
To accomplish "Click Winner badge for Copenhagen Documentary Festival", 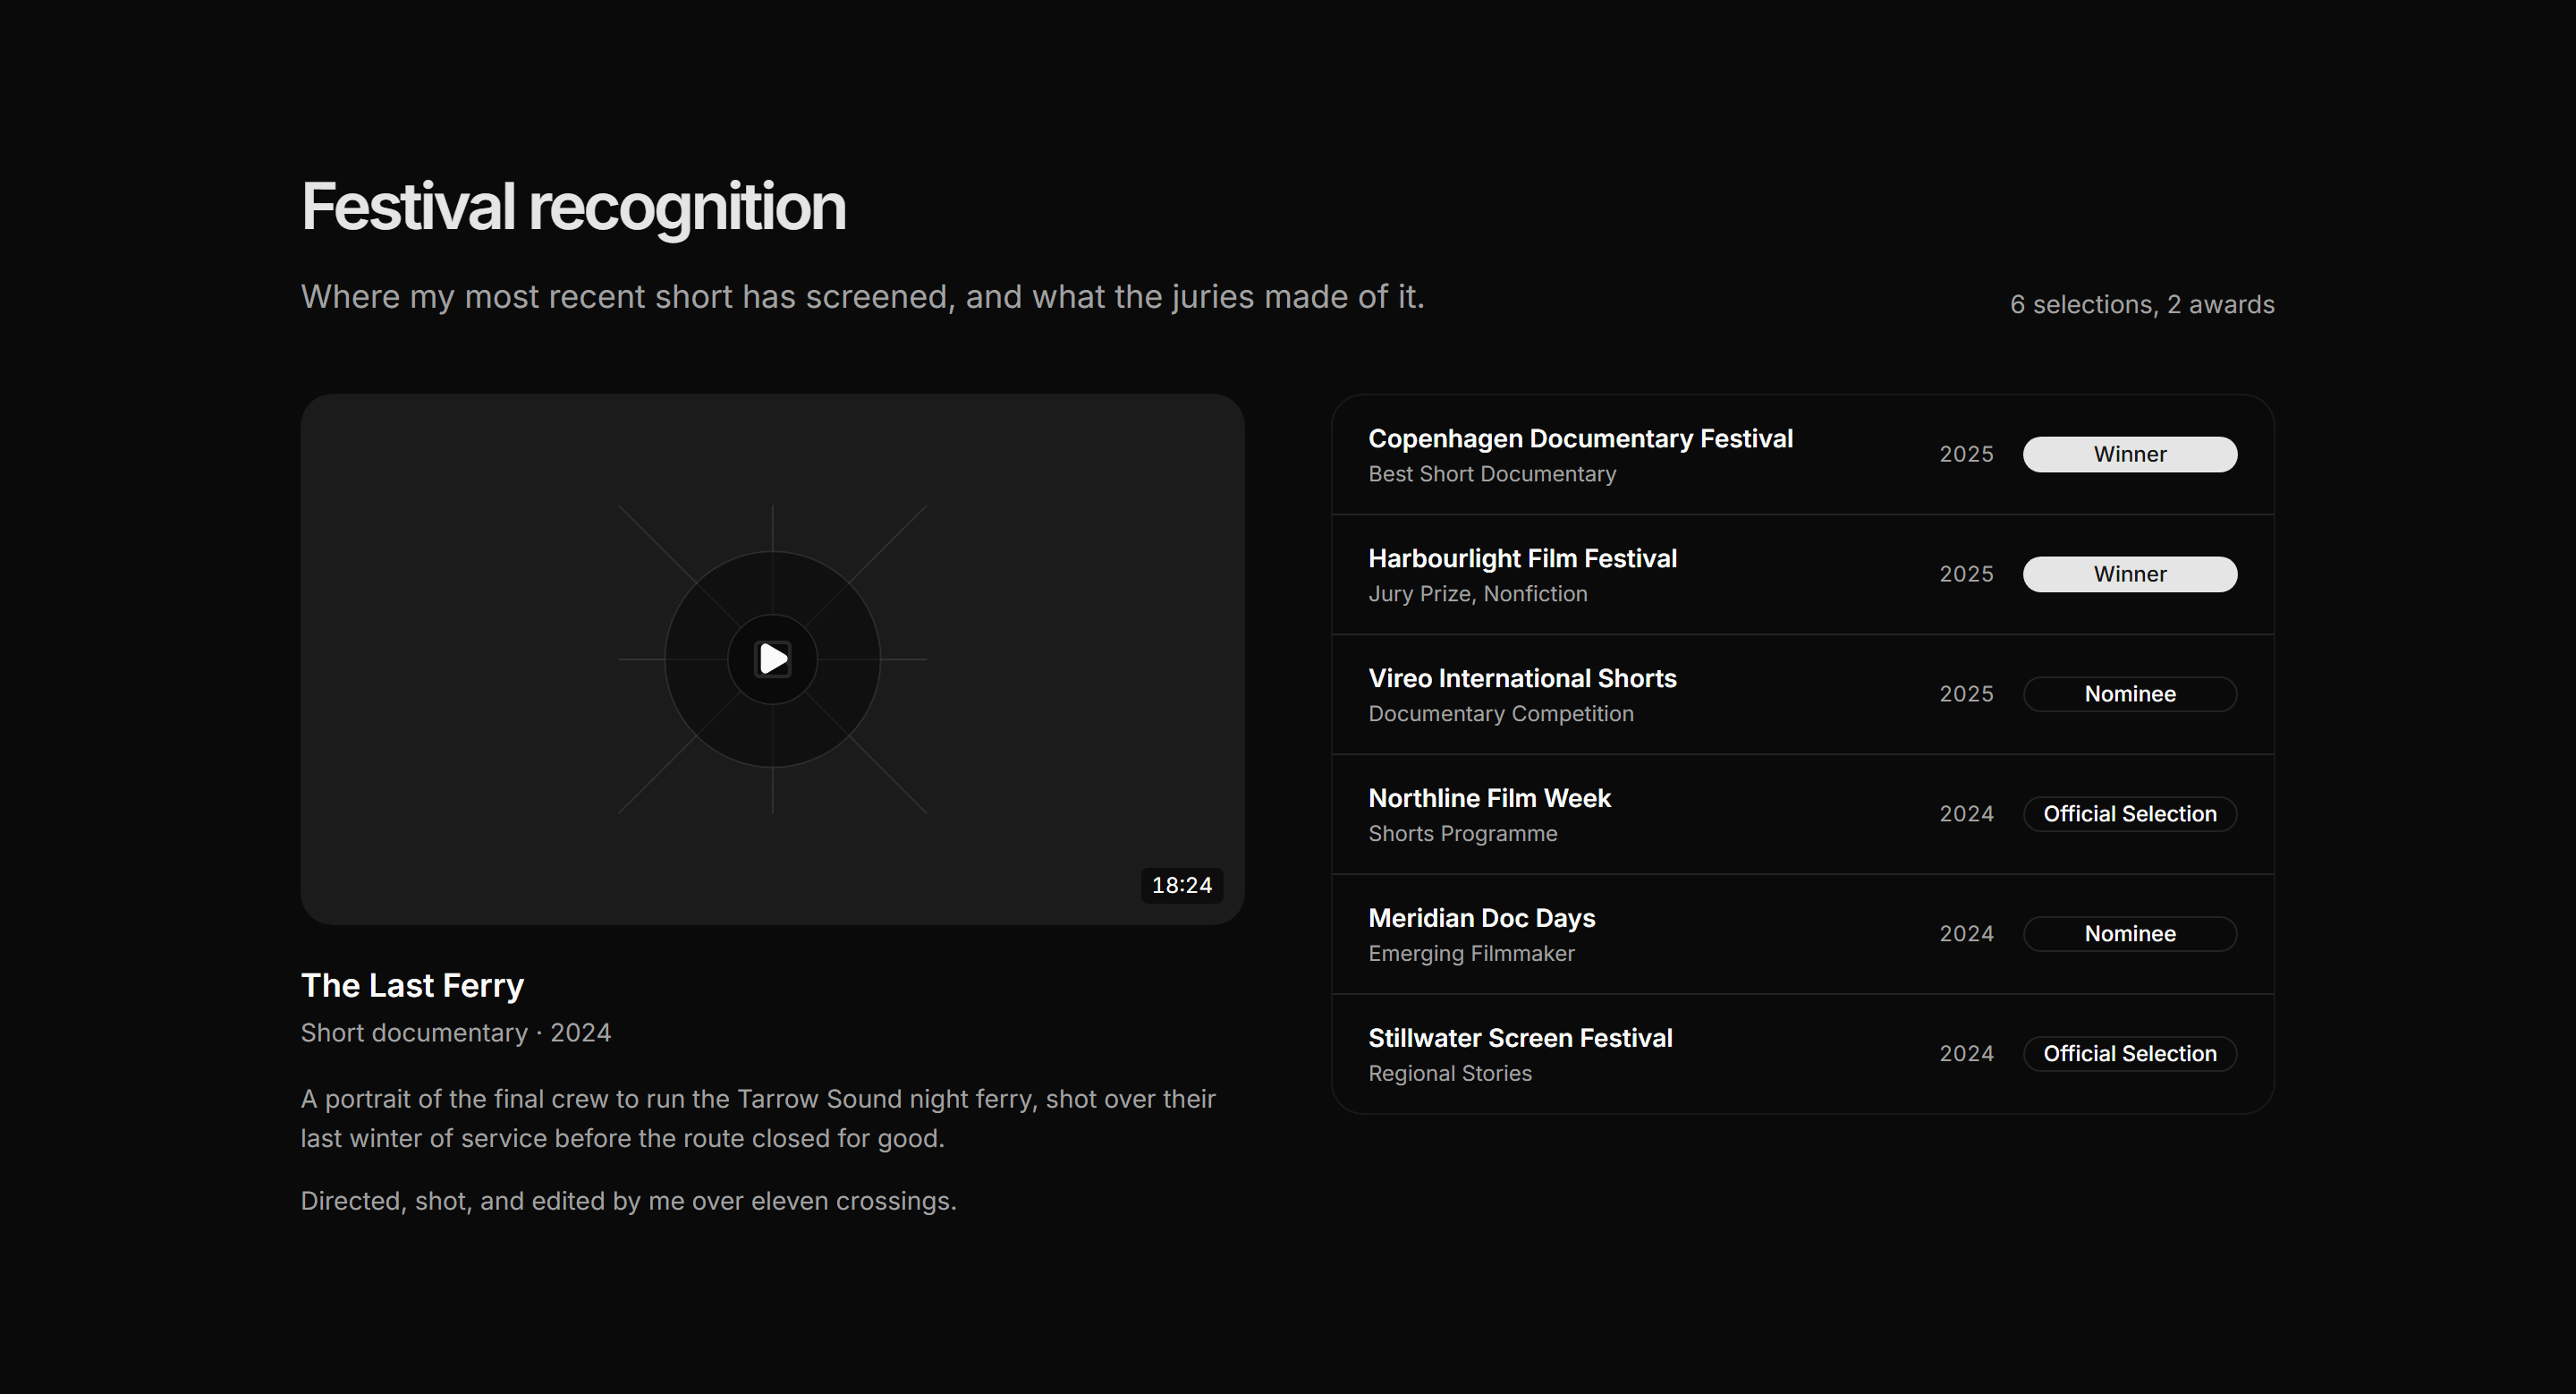I will (2130, 454).
